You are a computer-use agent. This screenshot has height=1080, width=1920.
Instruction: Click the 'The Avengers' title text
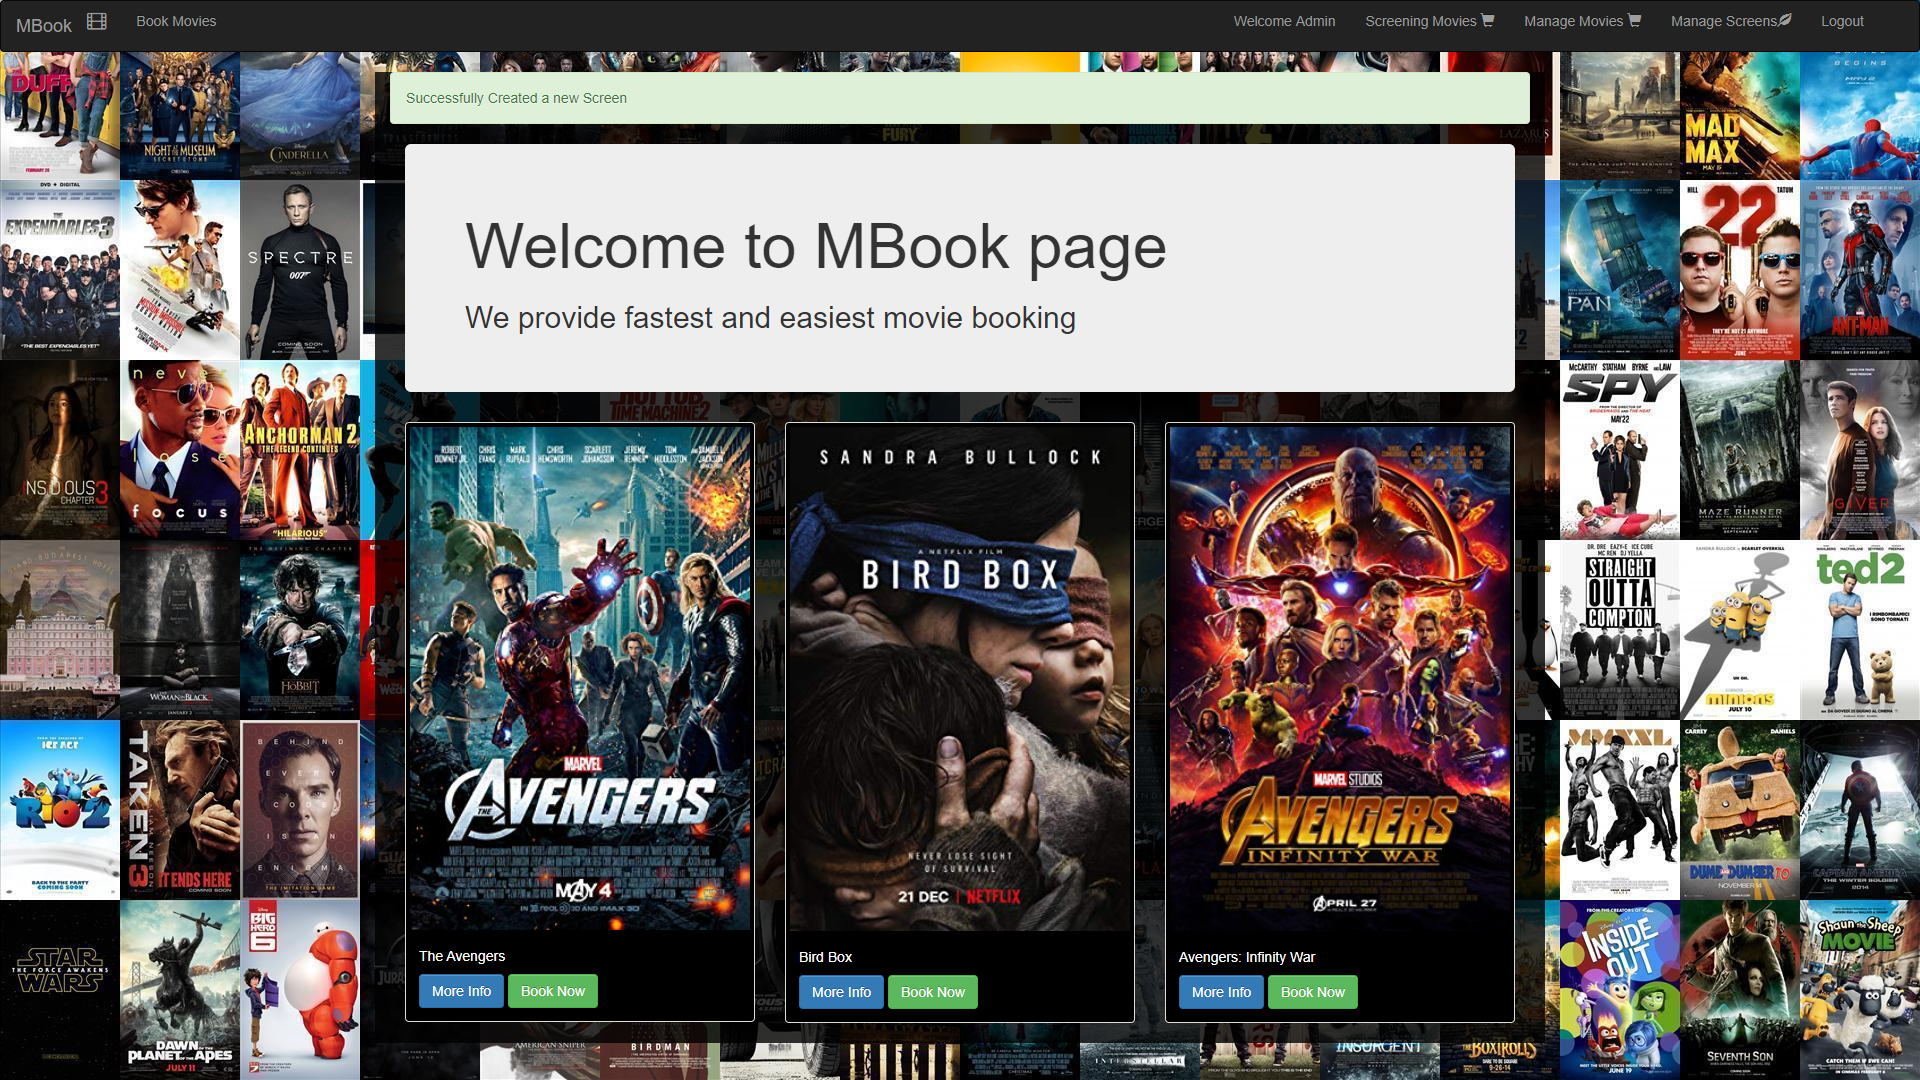pos(462,956)
